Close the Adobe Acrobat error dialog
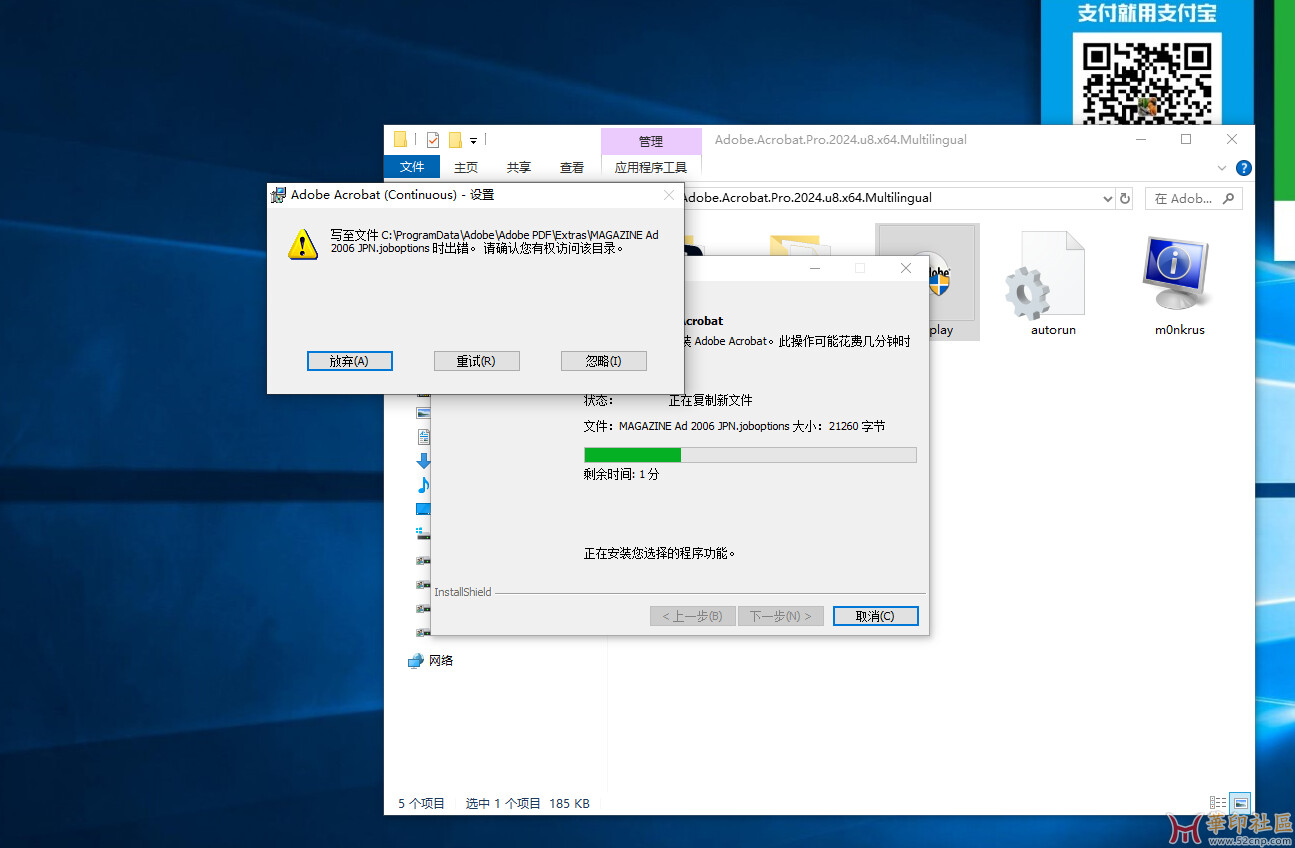Viewport: 1295px width, 848px height. click(669, 195)
